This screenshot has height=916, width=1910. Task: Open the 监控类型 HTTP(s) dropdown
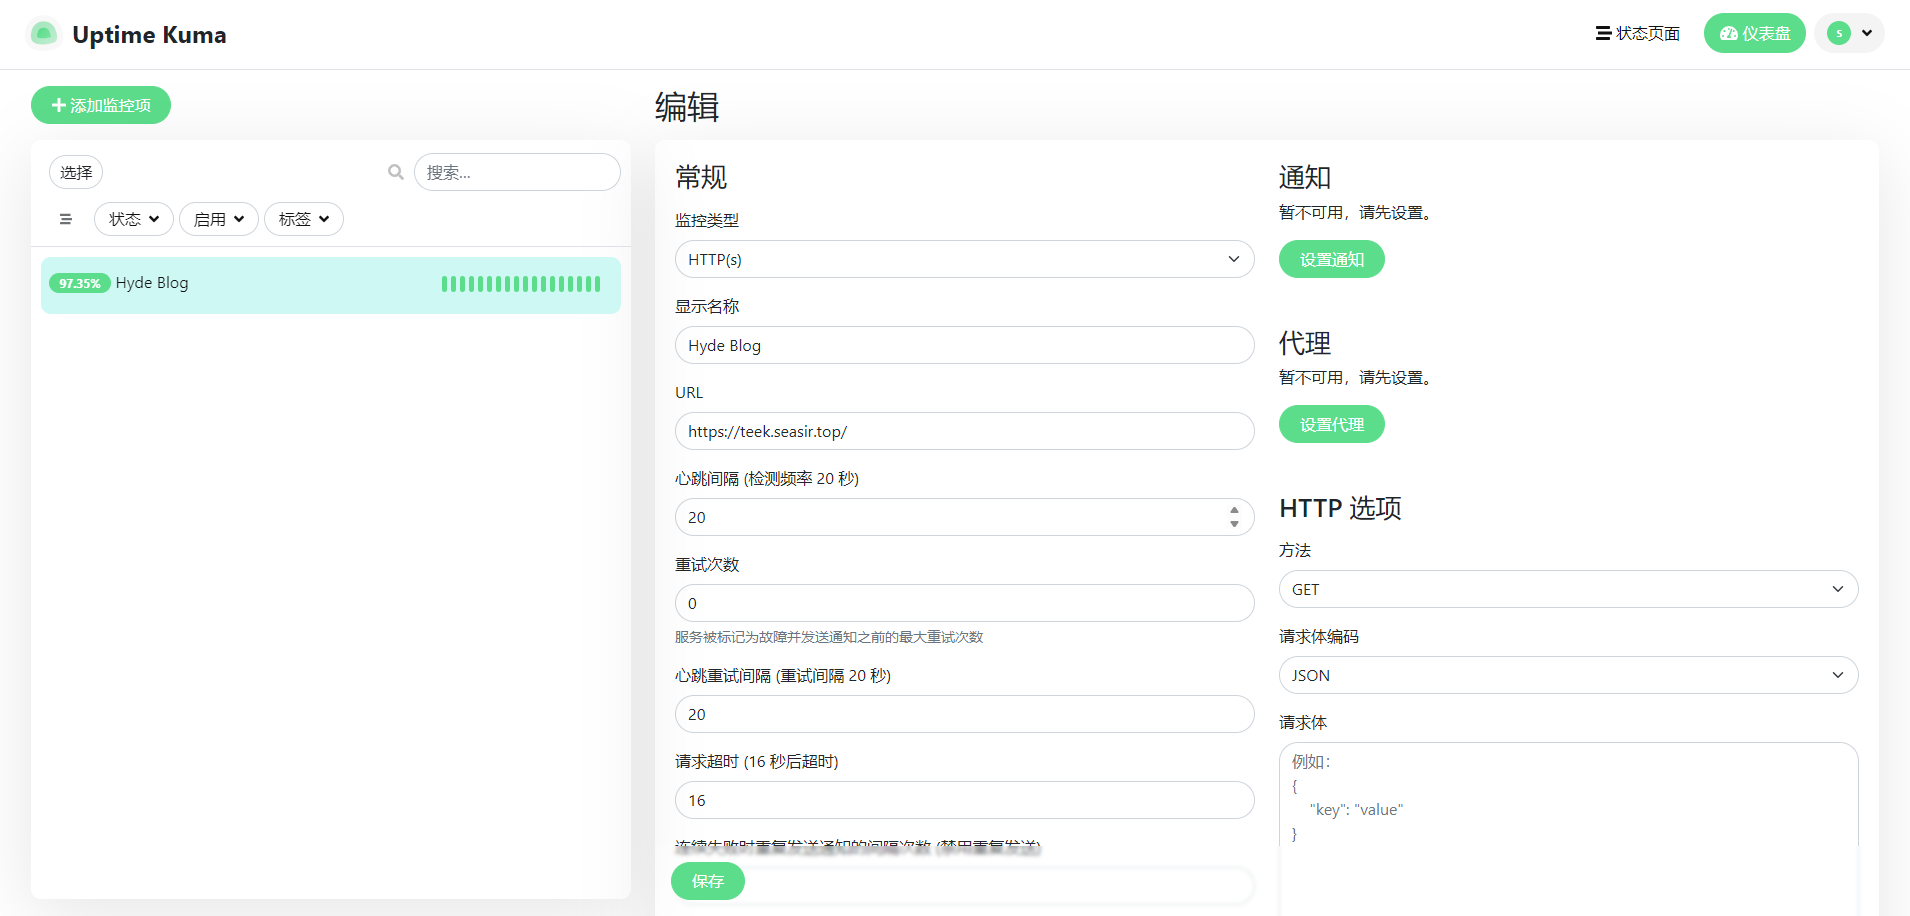point(965,259)
